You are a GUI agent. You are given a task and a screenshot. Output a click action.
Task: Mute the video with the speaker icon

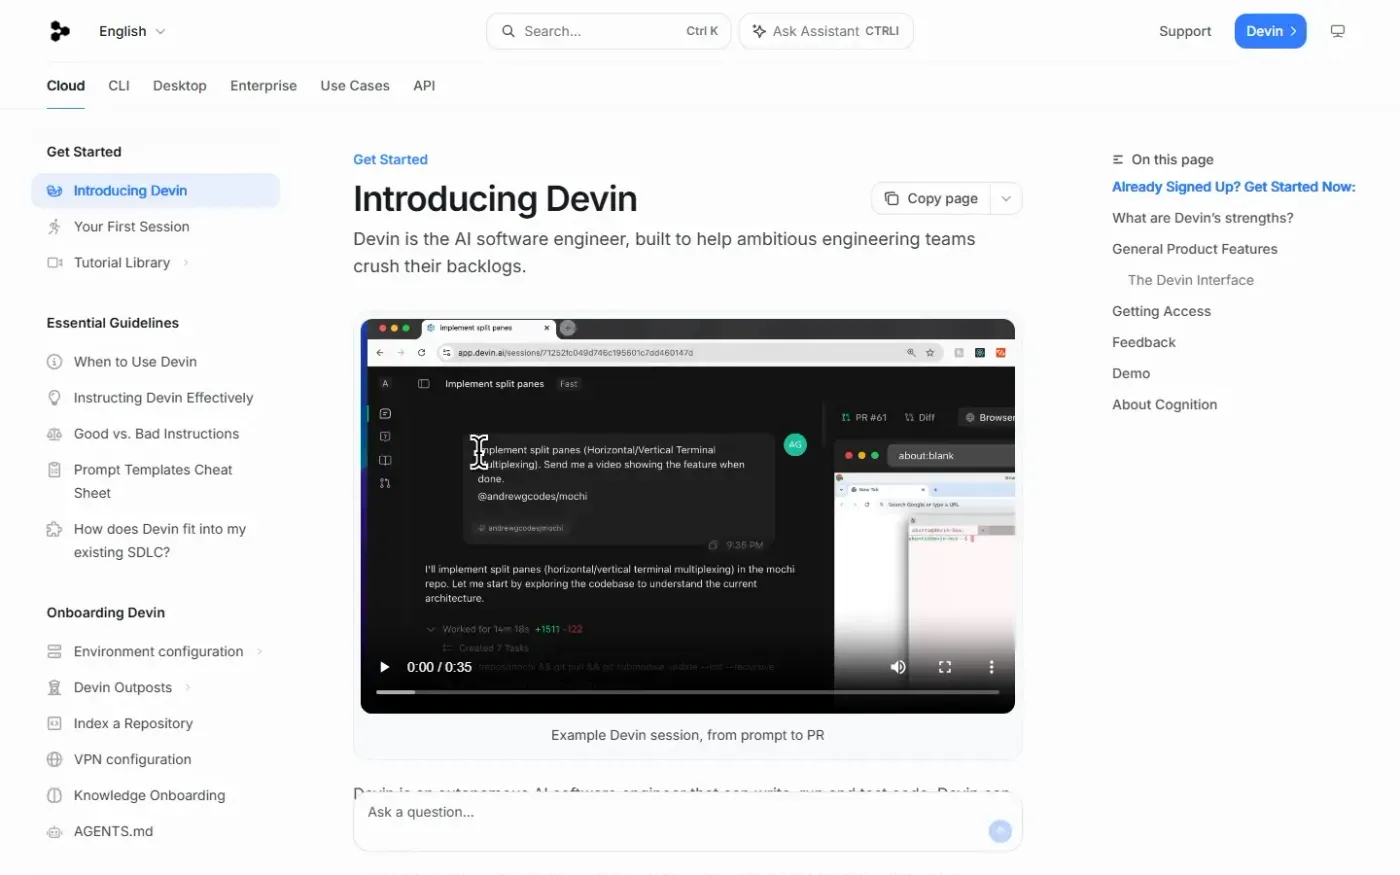(x=898, y=667)
